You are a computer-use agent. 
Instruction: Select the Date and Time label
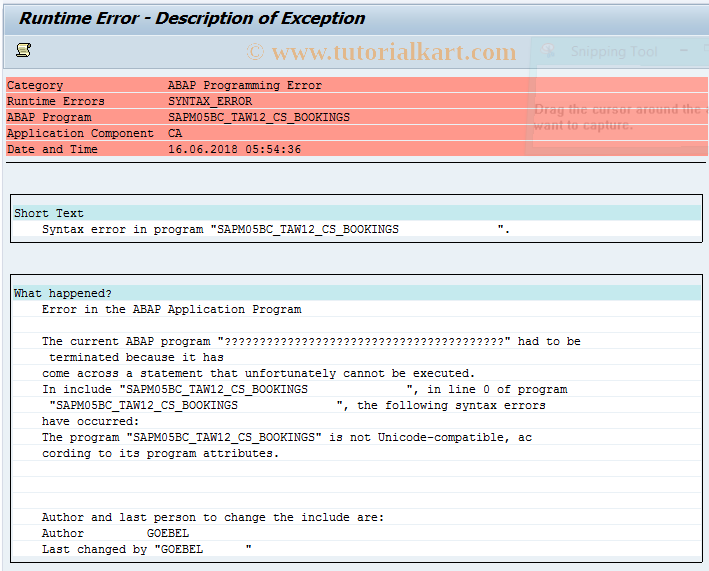click(x=52, y=149)
